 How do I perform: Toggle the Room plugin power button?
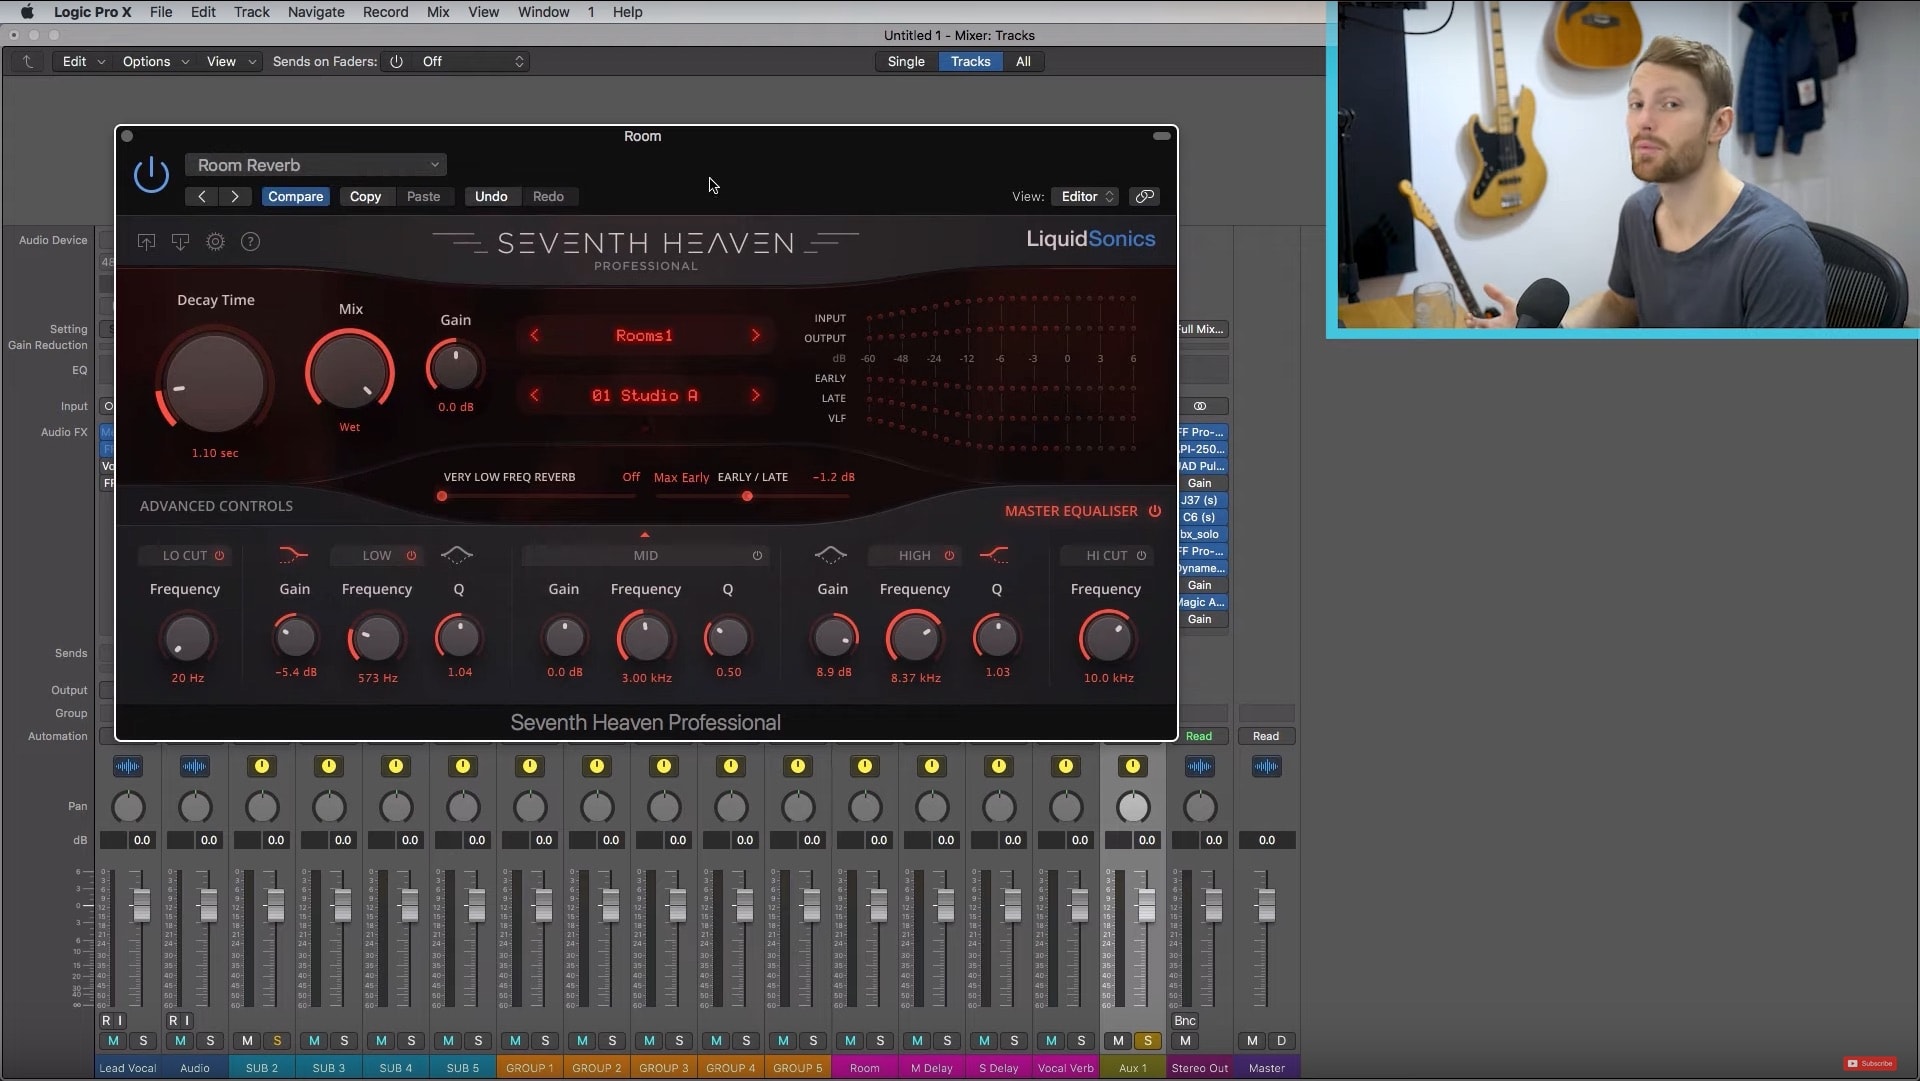point(151,175)
